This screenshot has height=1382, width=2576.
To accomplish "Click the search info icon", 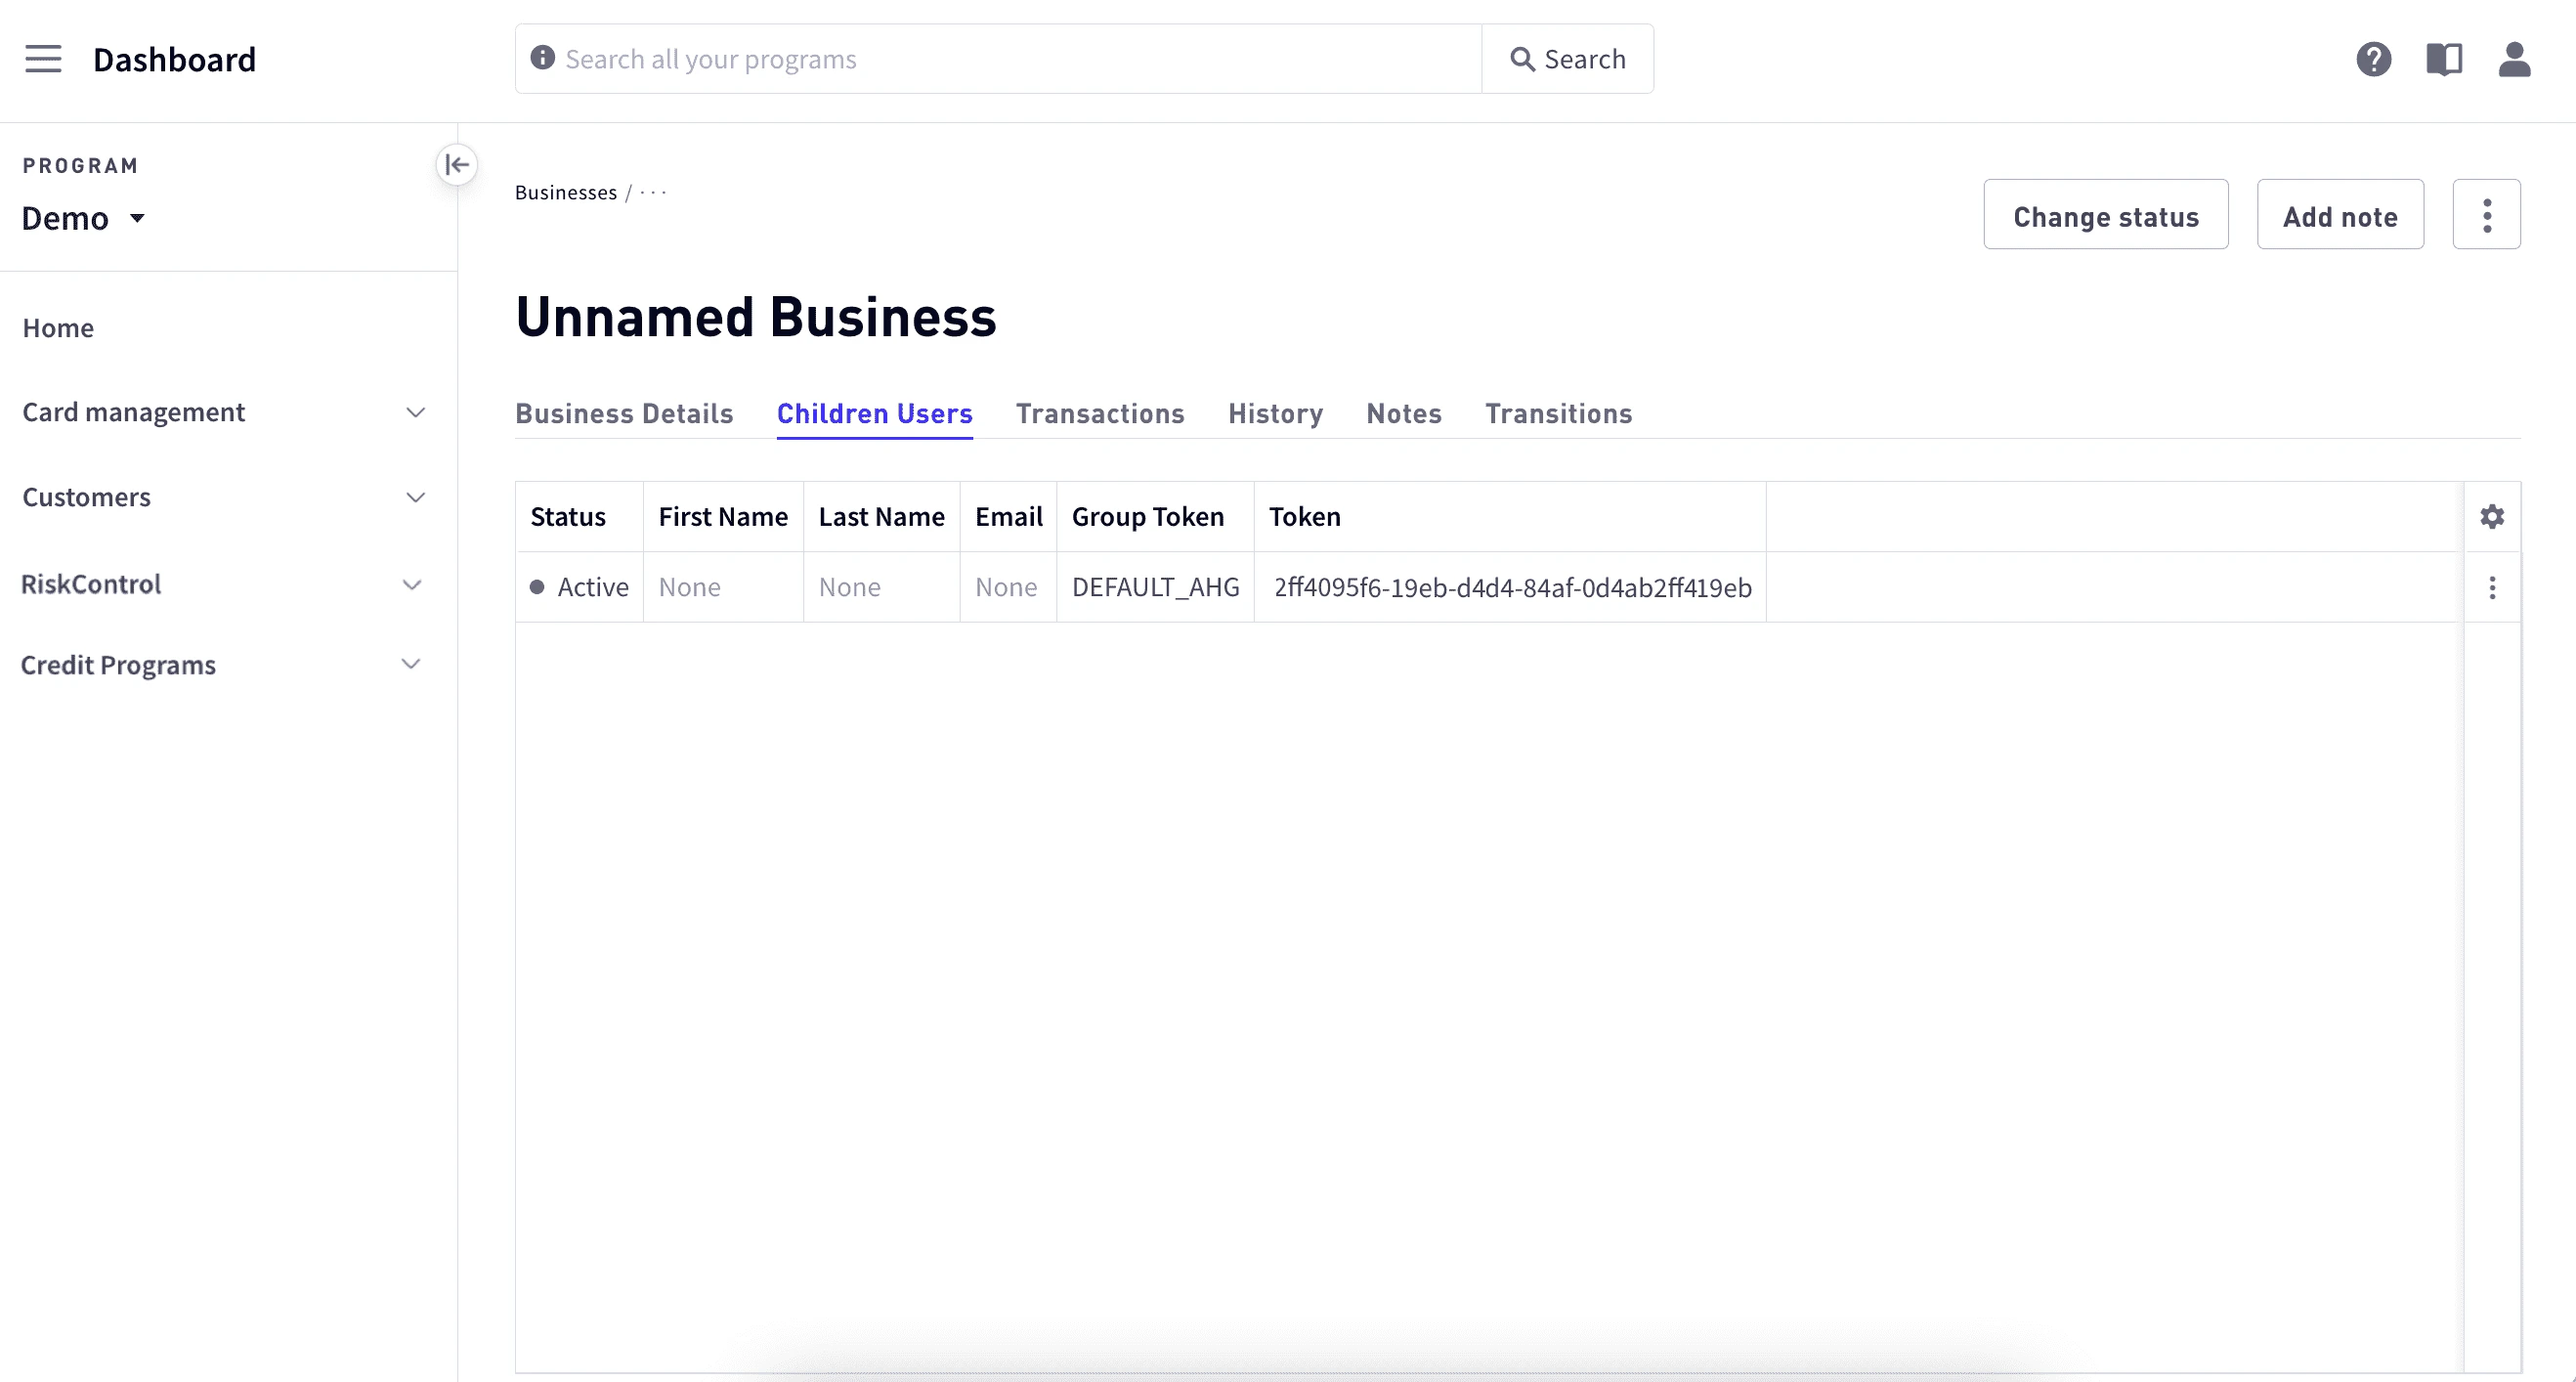I will pyautogui.click(x=542, y=58).
